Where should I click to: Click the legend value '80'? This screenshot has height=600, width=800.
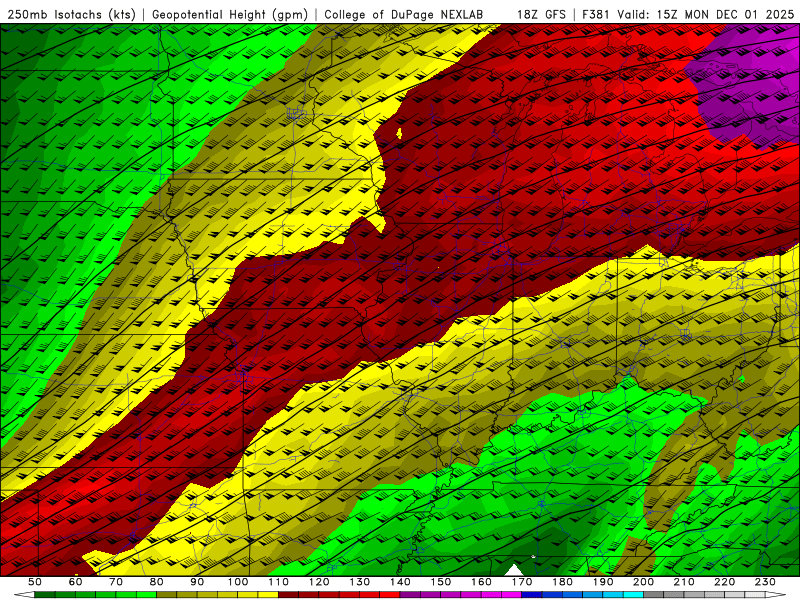157,582
